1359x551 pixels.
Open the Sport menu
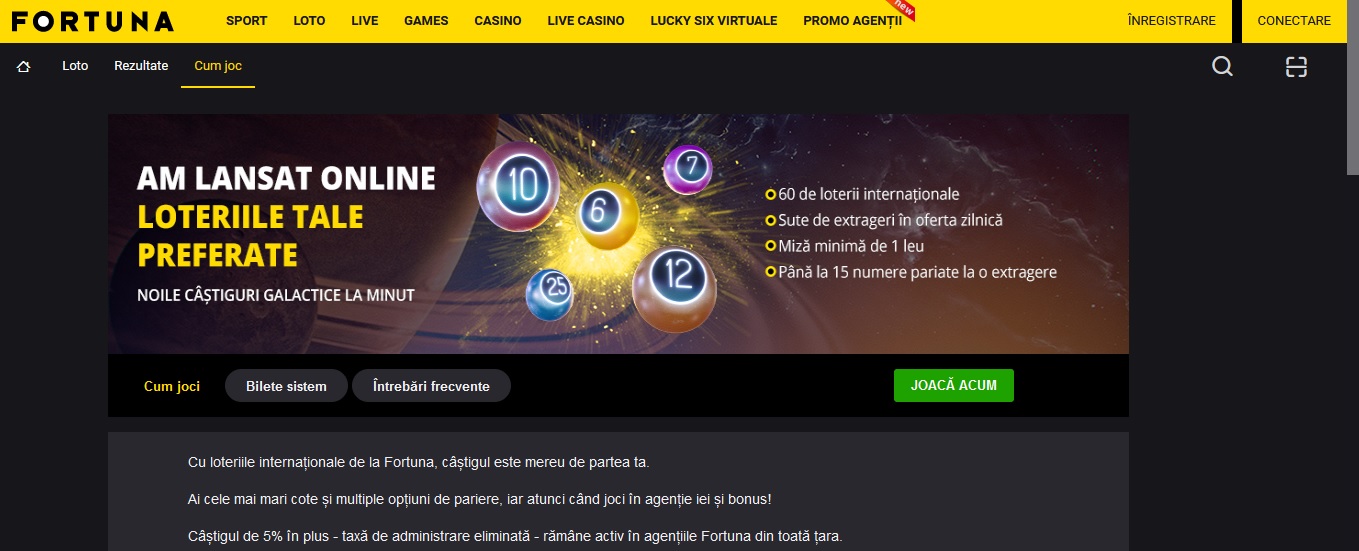(x=246, y=21)
